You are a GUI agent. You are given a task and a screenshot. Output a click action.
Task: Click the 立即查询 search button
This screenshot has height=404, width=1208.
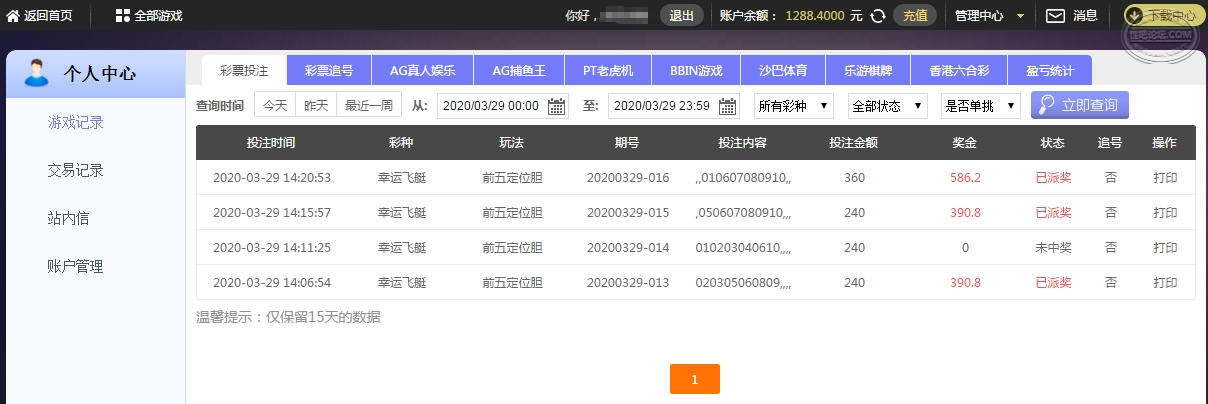1080,105
